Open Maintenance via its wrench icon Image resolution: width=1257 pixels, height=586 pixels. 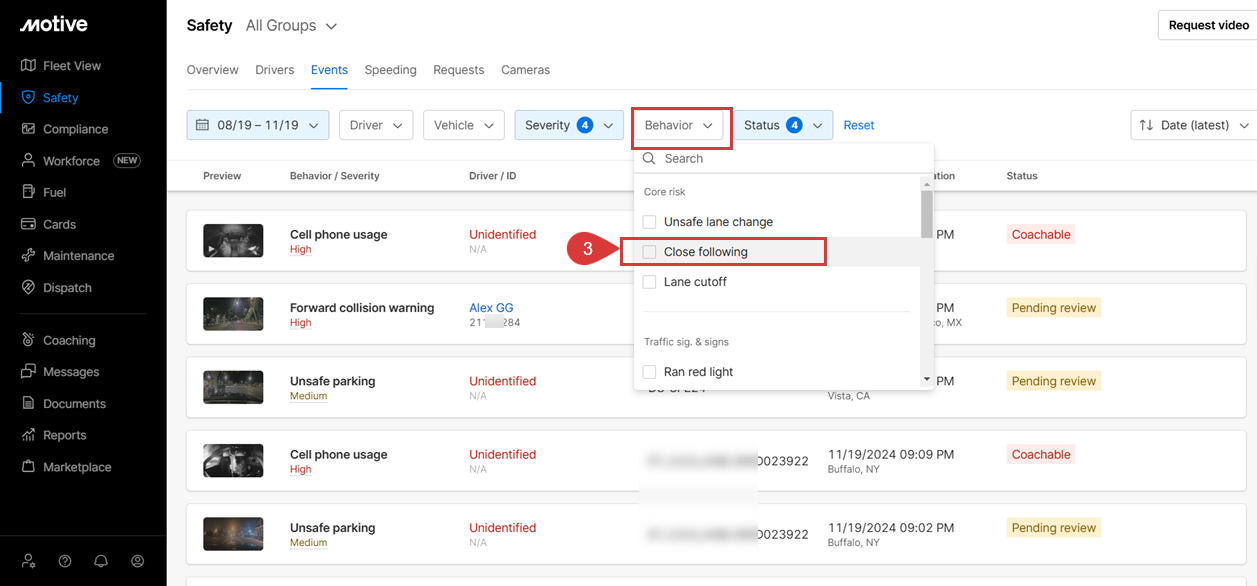[28, 256]
